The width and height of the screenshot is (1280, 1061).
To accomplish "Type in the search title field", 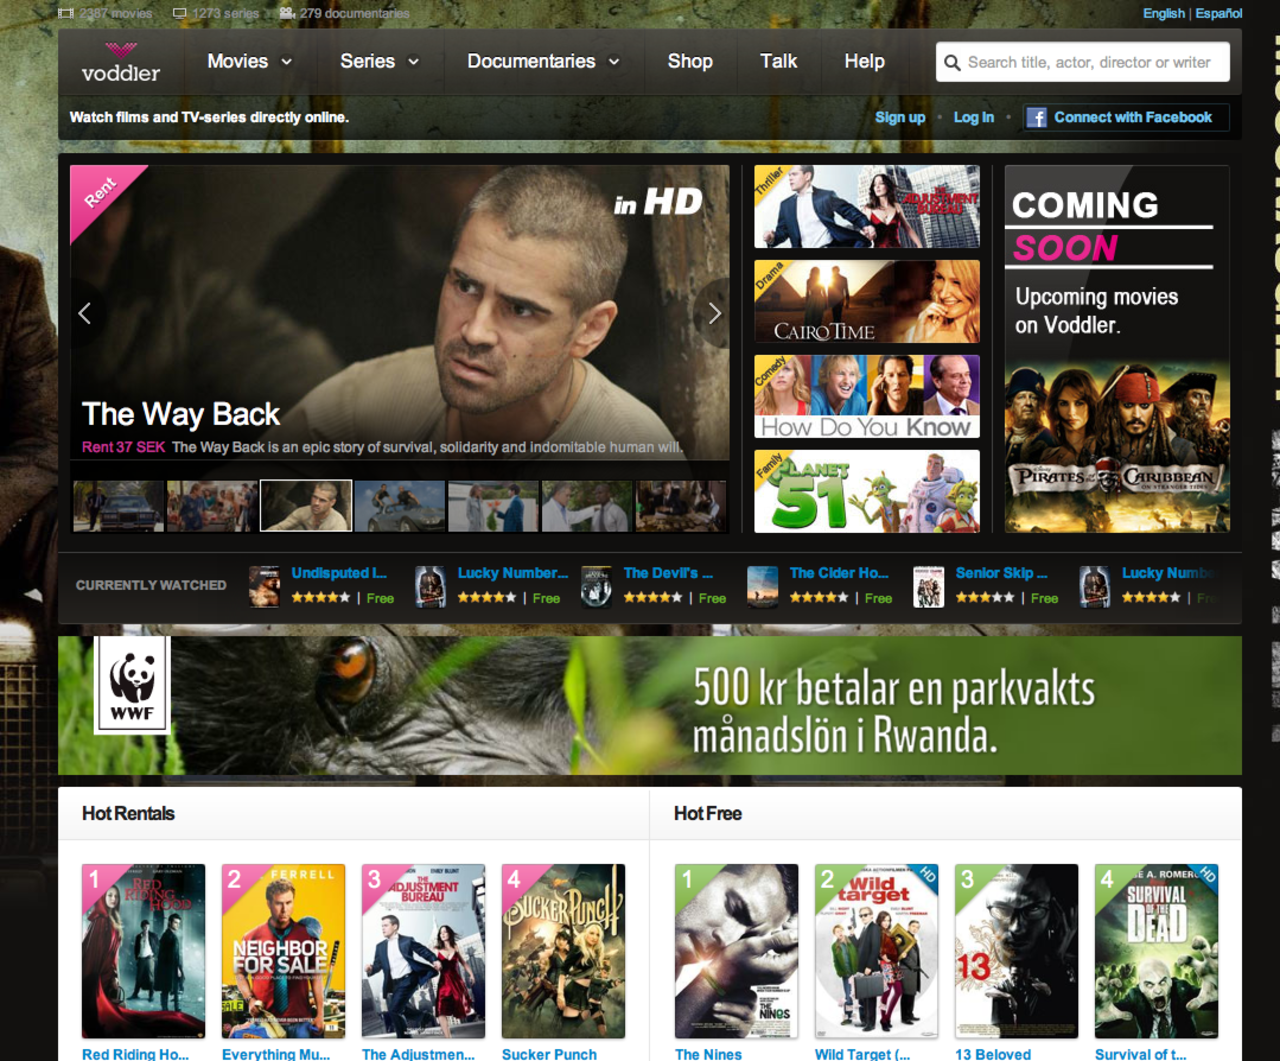I will coord(1090,63).
